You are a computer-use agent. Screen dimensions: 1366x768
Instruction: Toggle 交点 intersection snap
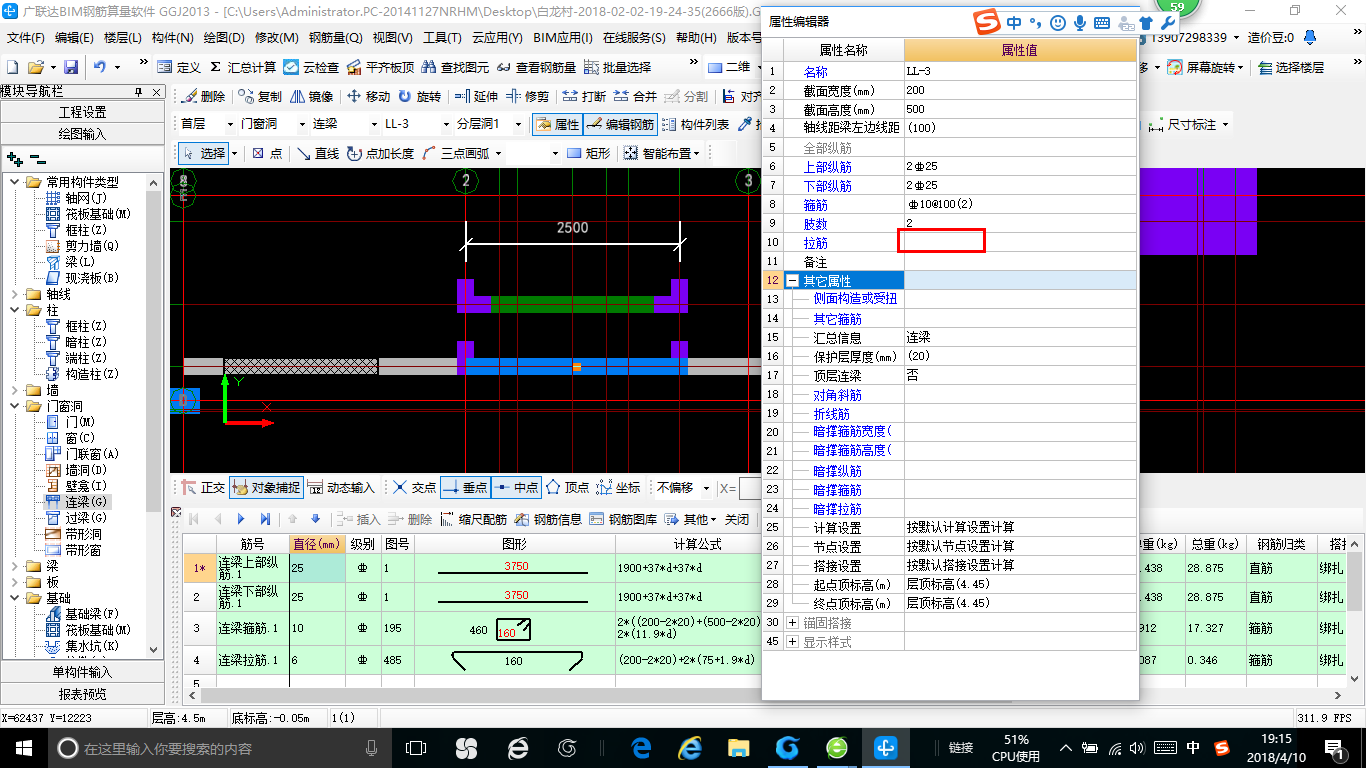414,488
